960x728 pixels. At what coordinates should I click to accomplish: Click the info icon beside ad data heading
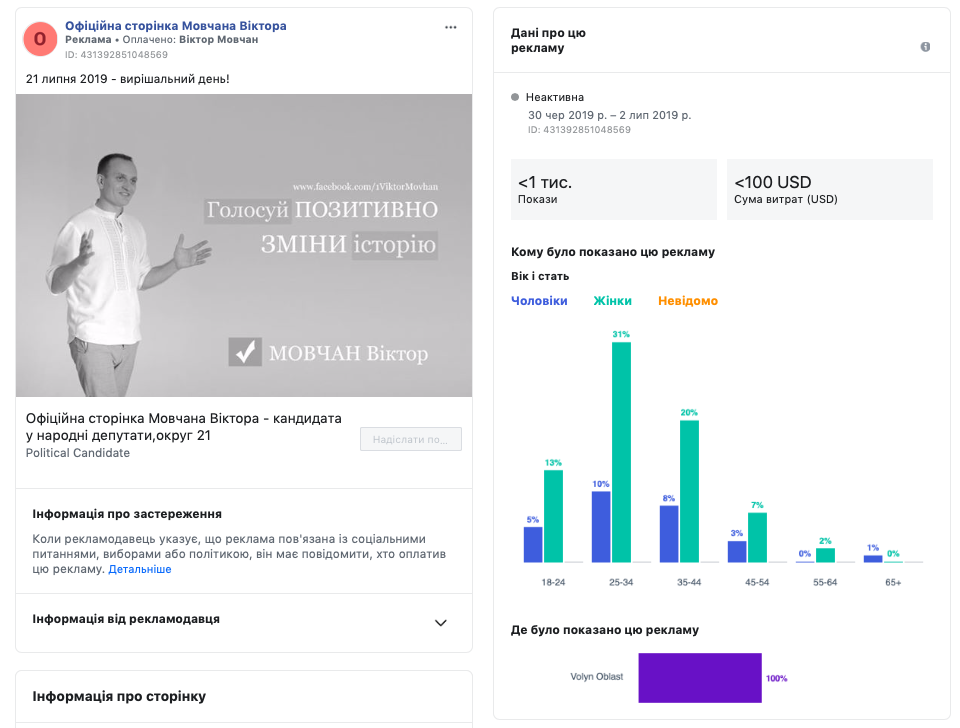click(x=925, y=47)
